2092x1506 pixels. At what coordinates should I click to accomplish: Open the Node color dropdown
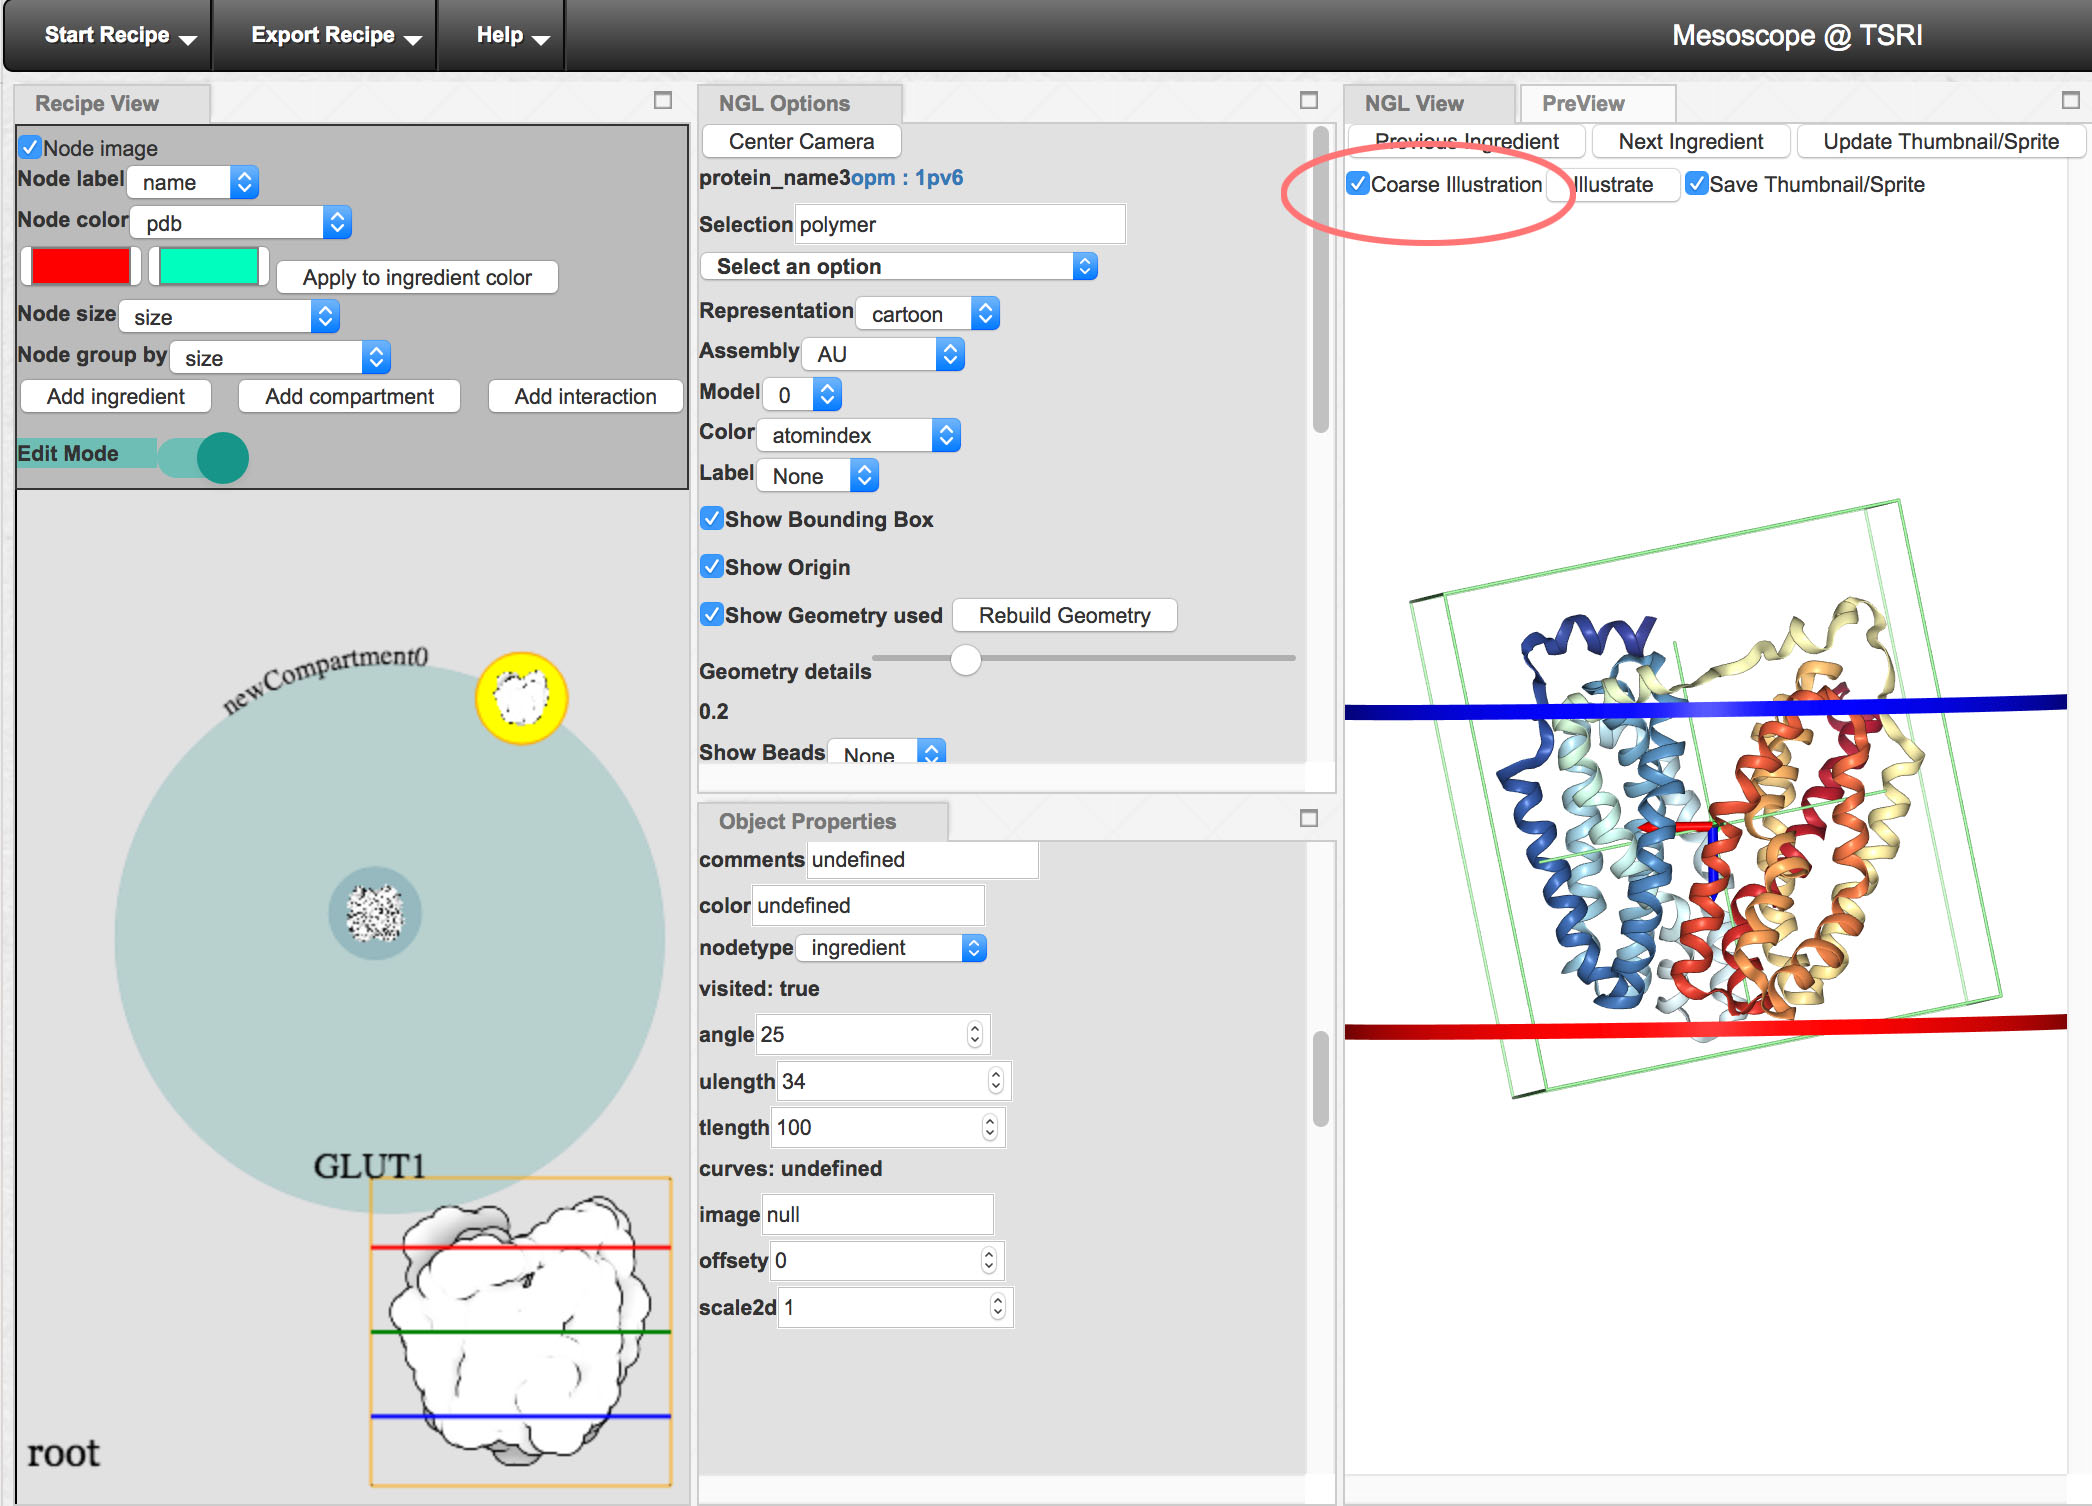tap(241, 223)
